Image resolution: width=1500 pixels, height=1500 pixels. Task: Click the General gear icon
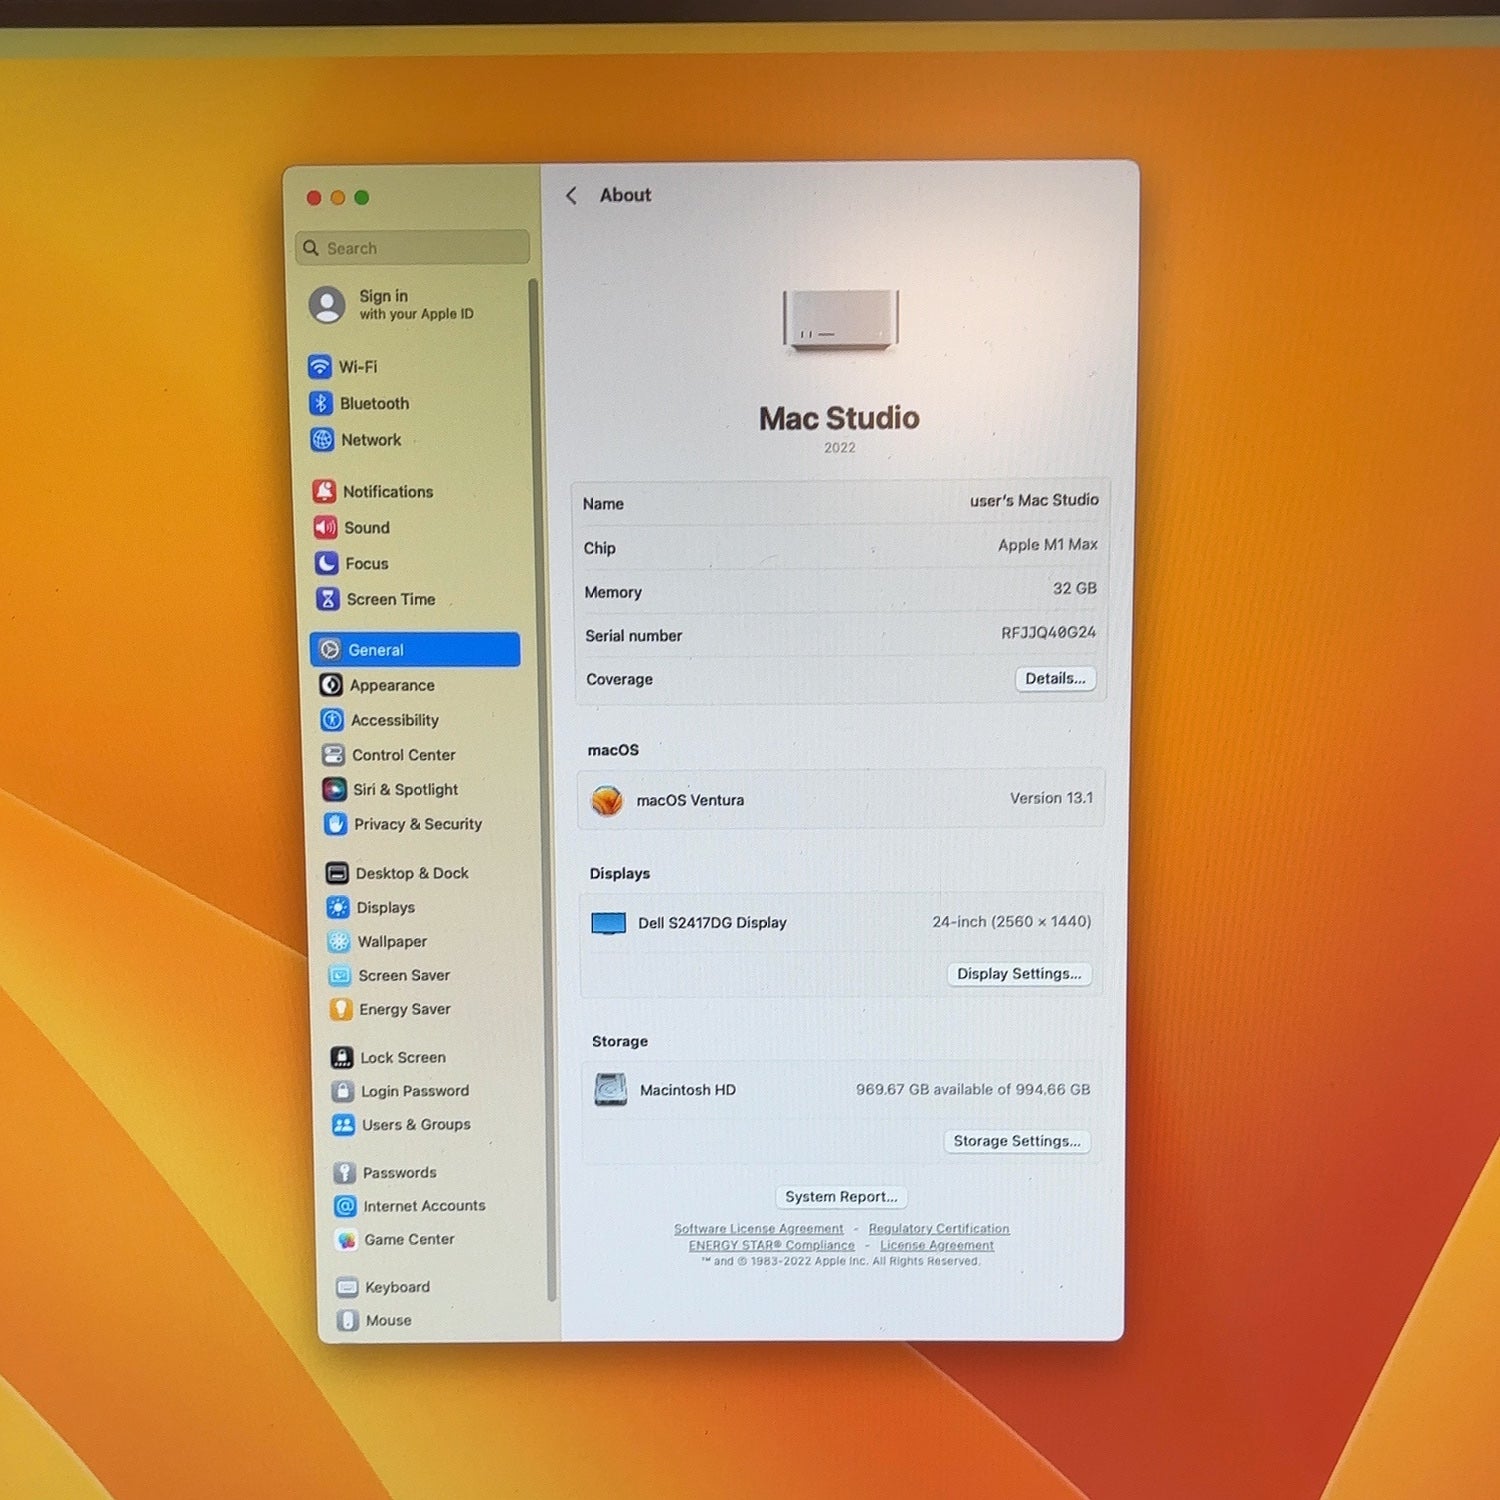pos(329,650)
